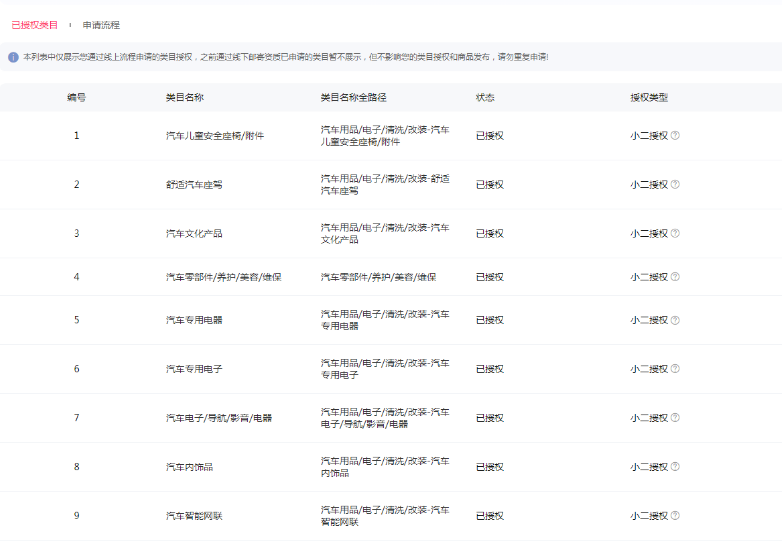The width and height of the screenshot is (782, 548).
Task: Click help icon beside 小二授权 in row 2
Action: (x=675, y=184)
